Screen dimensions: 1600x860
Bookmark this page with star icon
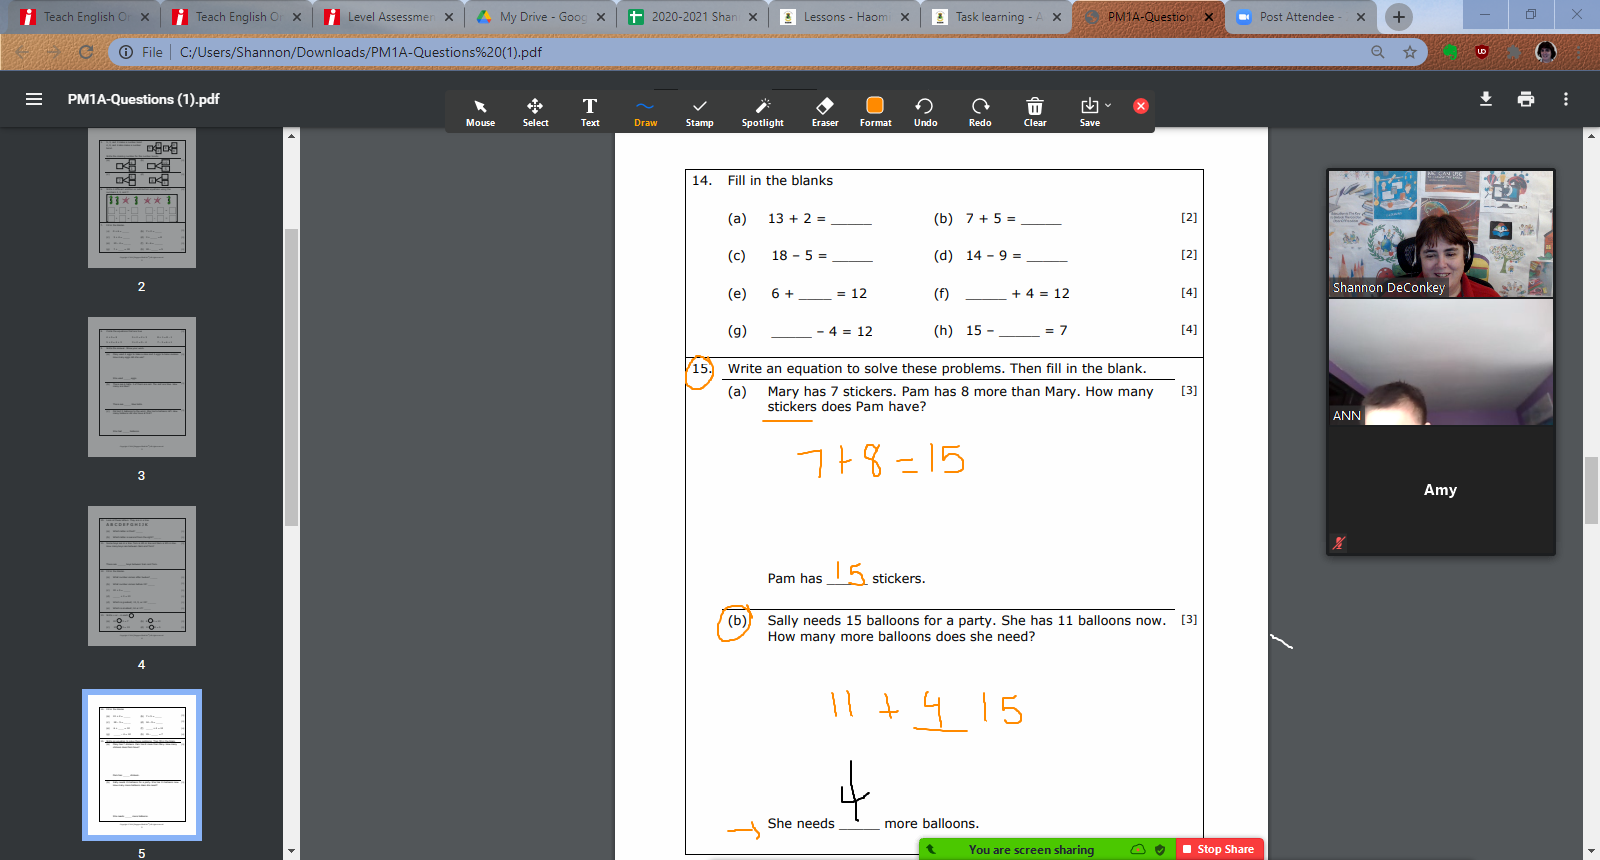pos(1410,52)
